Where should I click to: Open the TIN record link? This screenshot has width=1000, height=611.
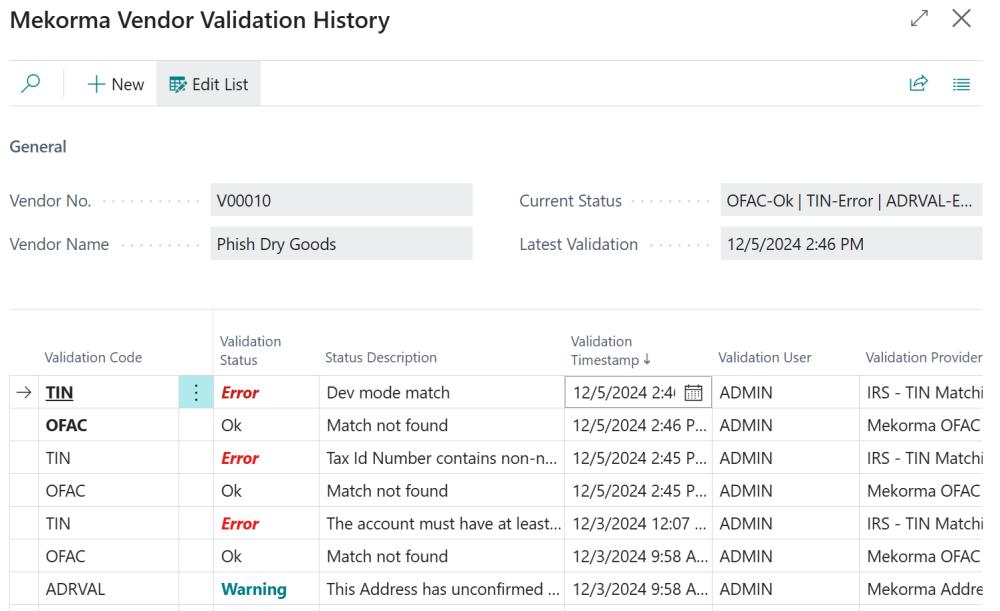(58, 392)
